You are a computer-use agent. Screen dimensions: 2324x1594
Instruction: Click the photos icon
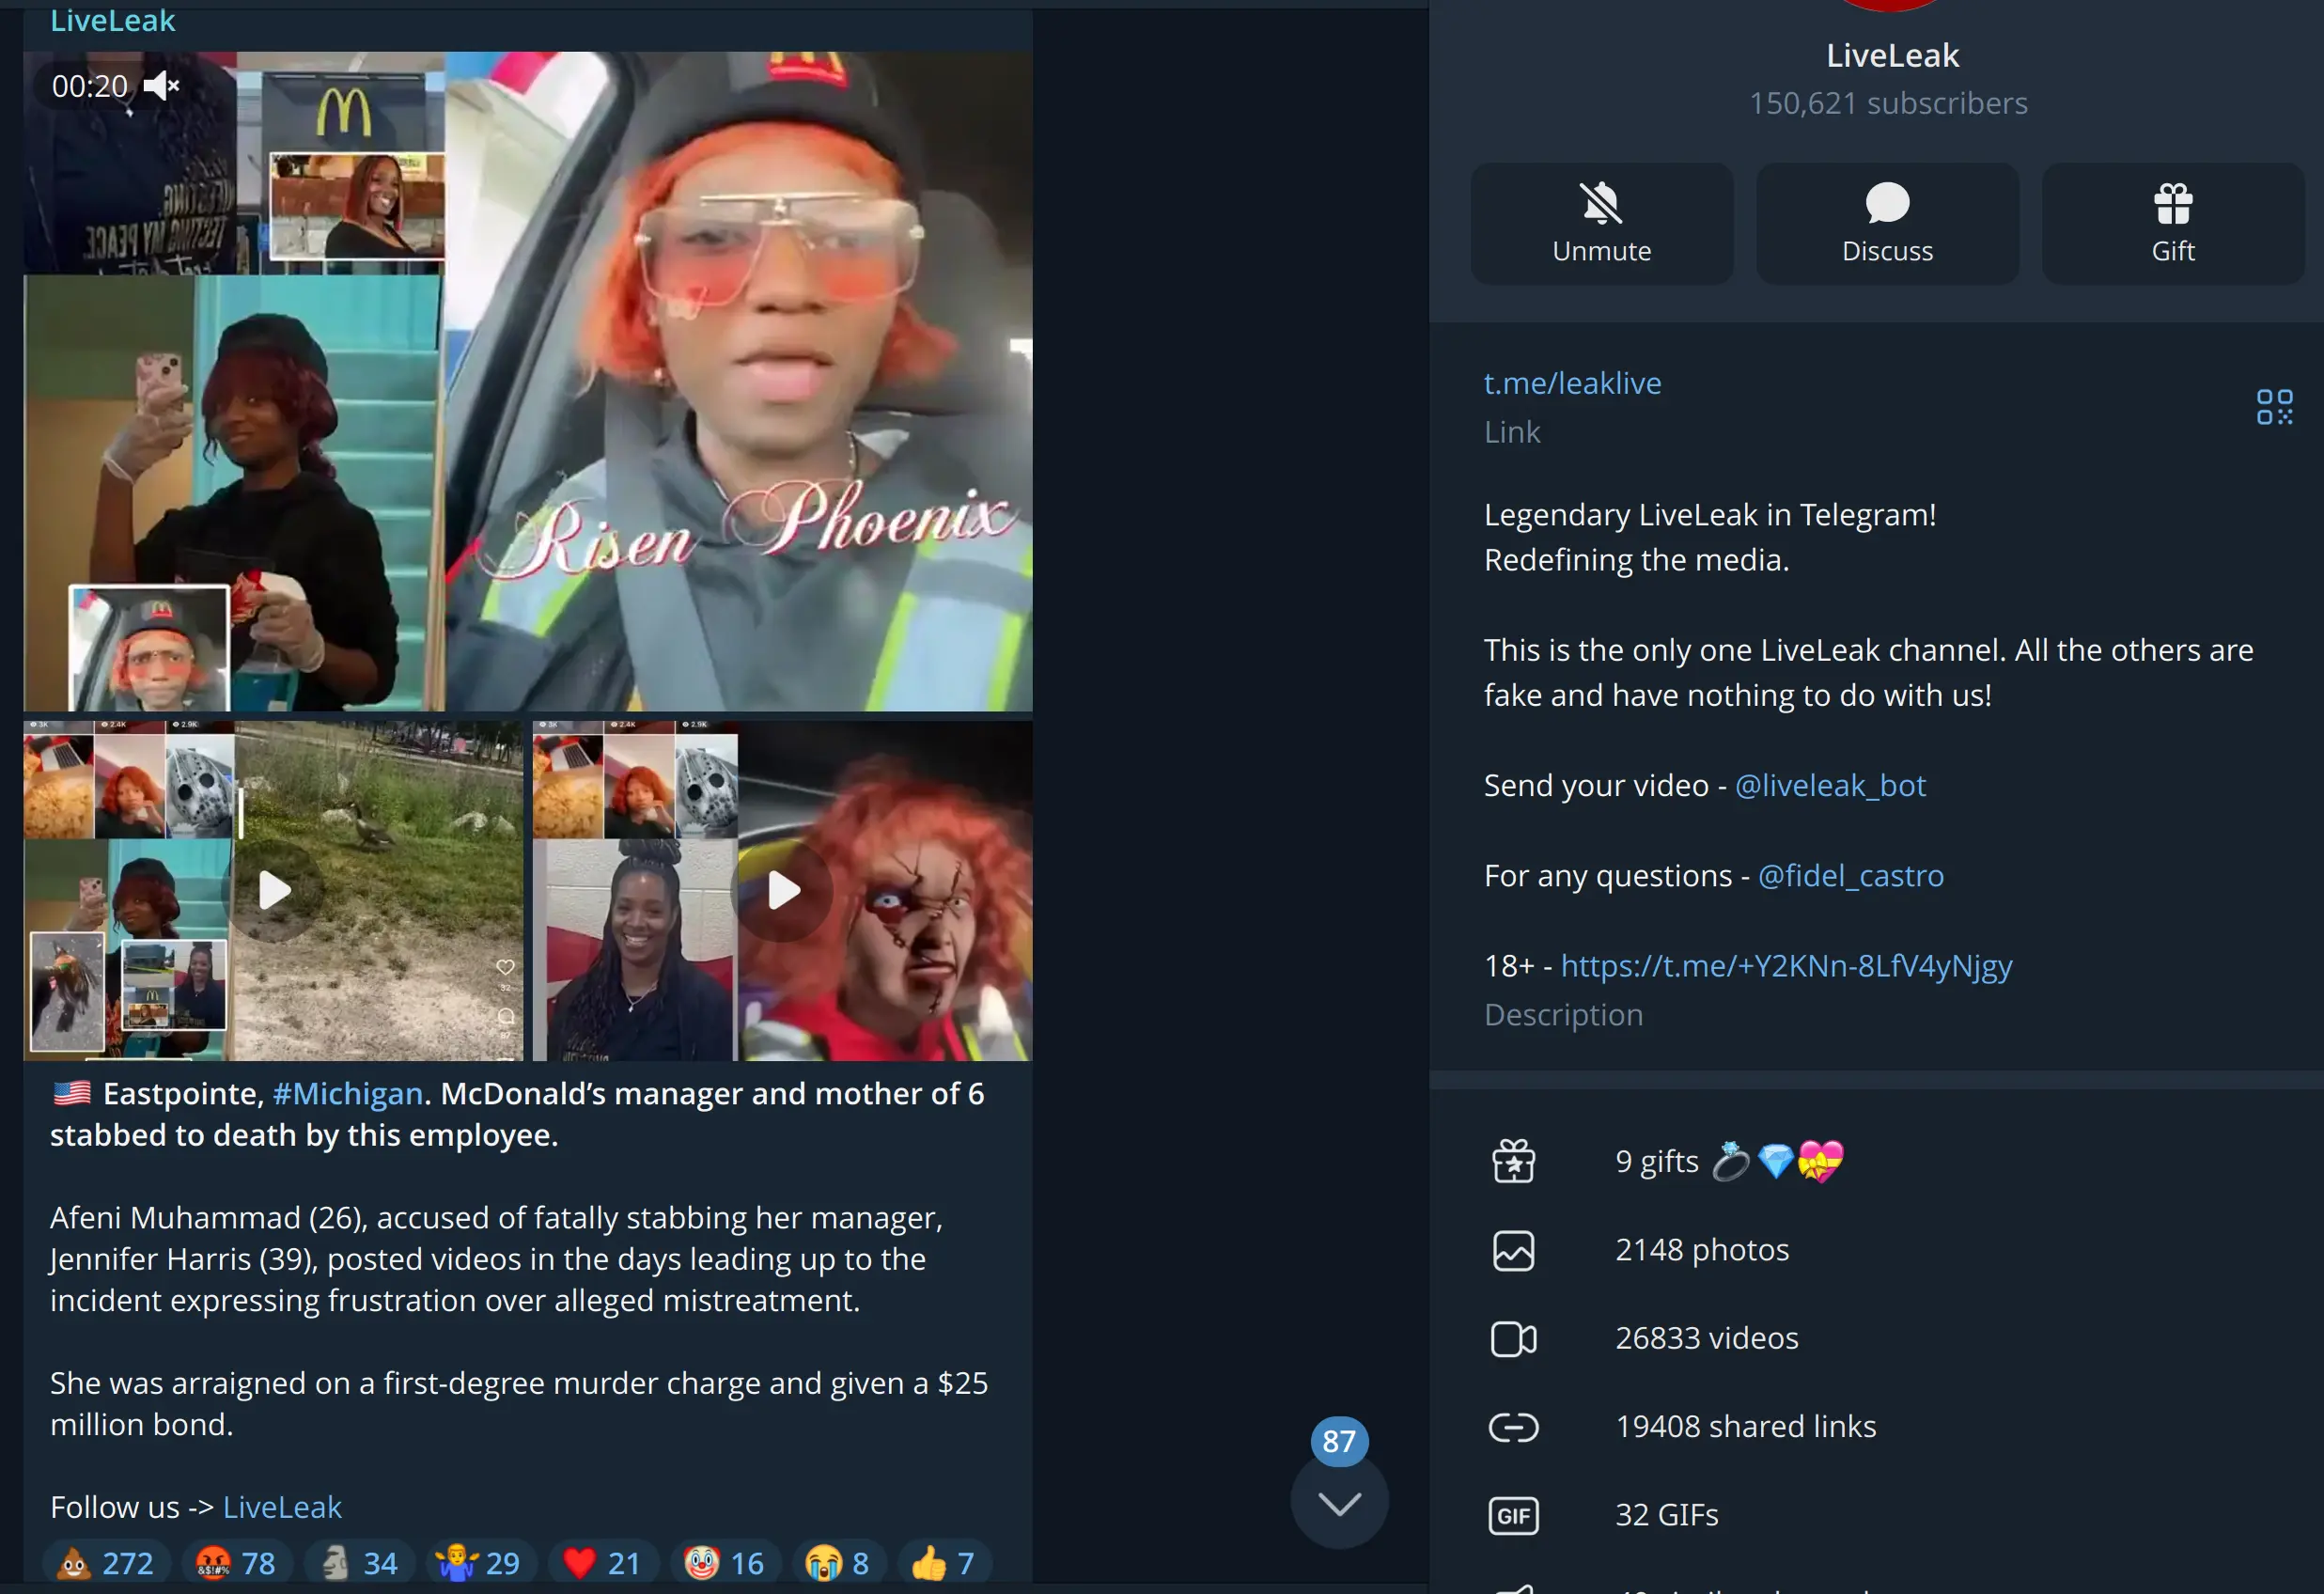click(1513, 1251)
